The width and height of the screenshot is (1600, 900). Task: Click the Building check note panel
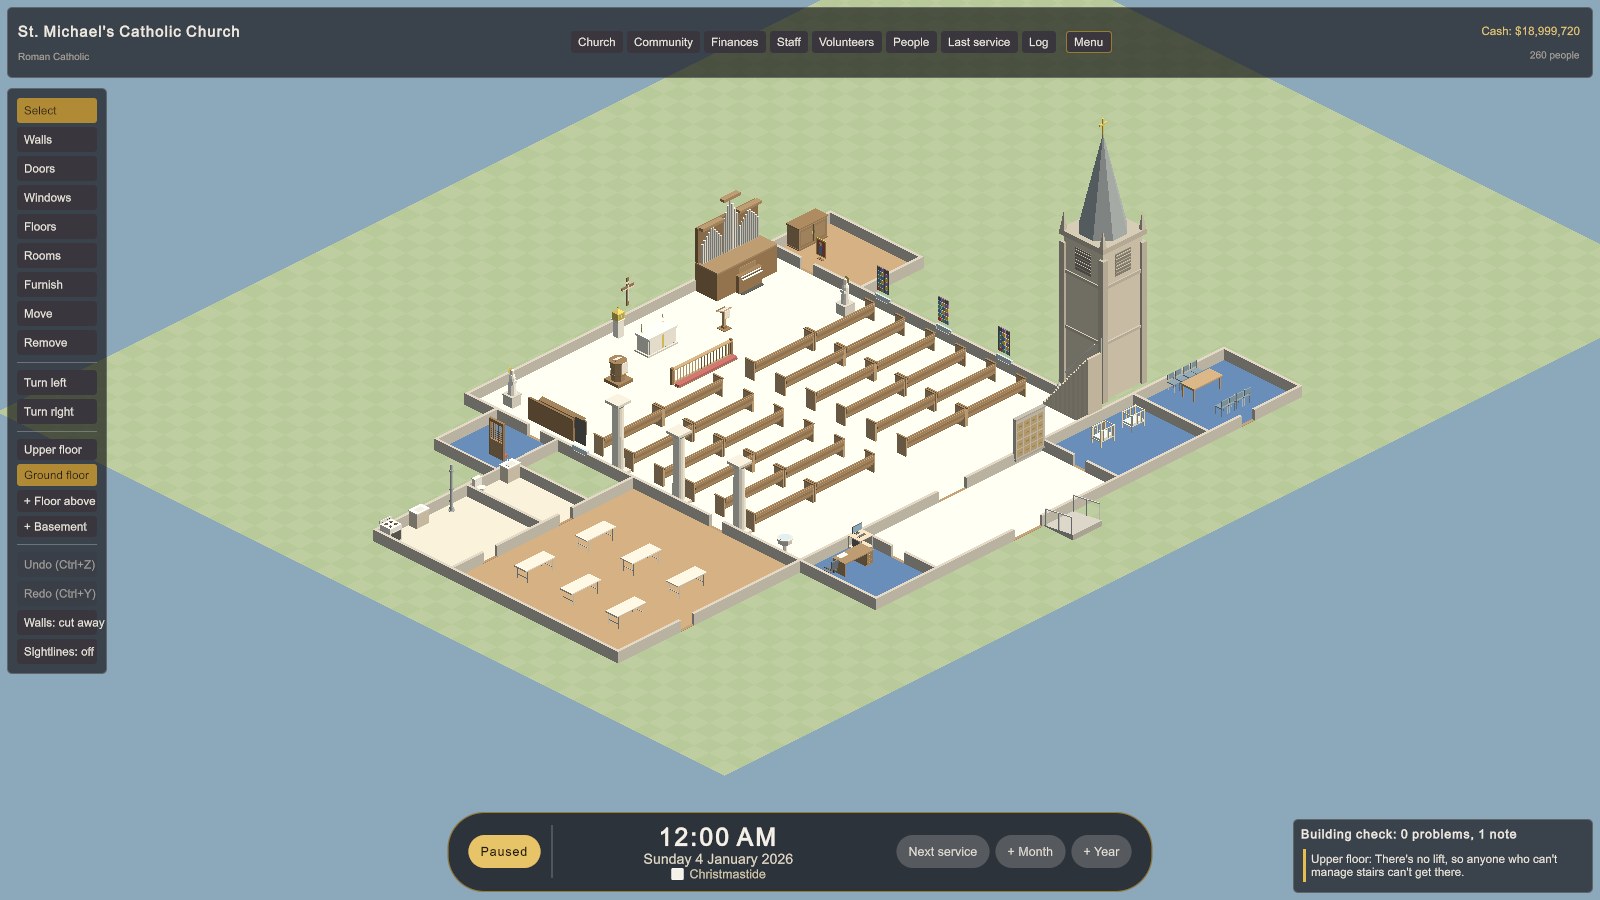click(1442, 856)
